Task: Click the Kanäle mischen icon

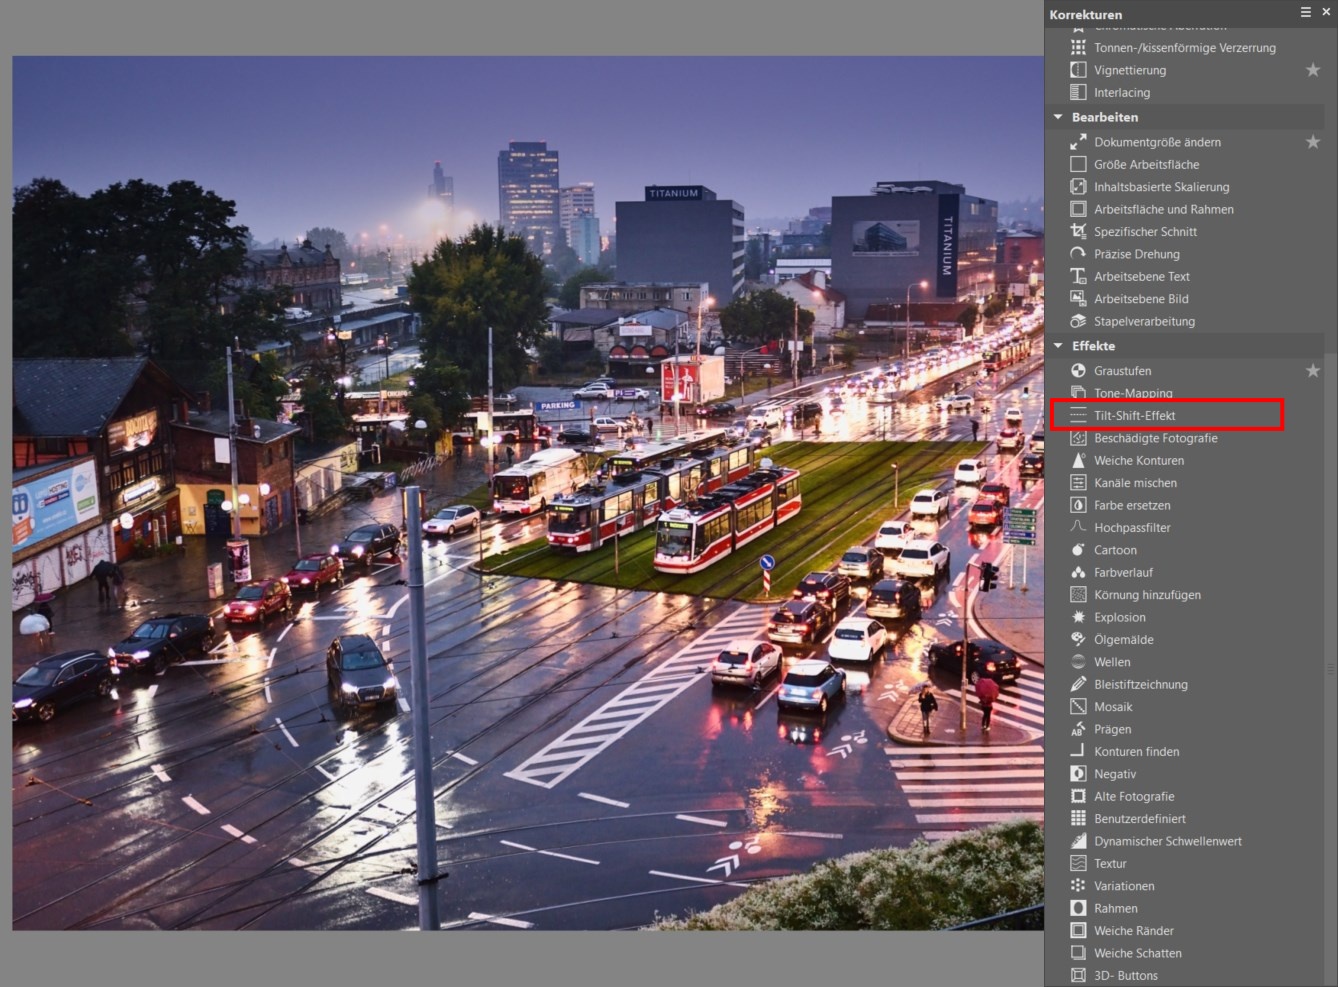Action: pyautogui.click(x=1078, y=483)
